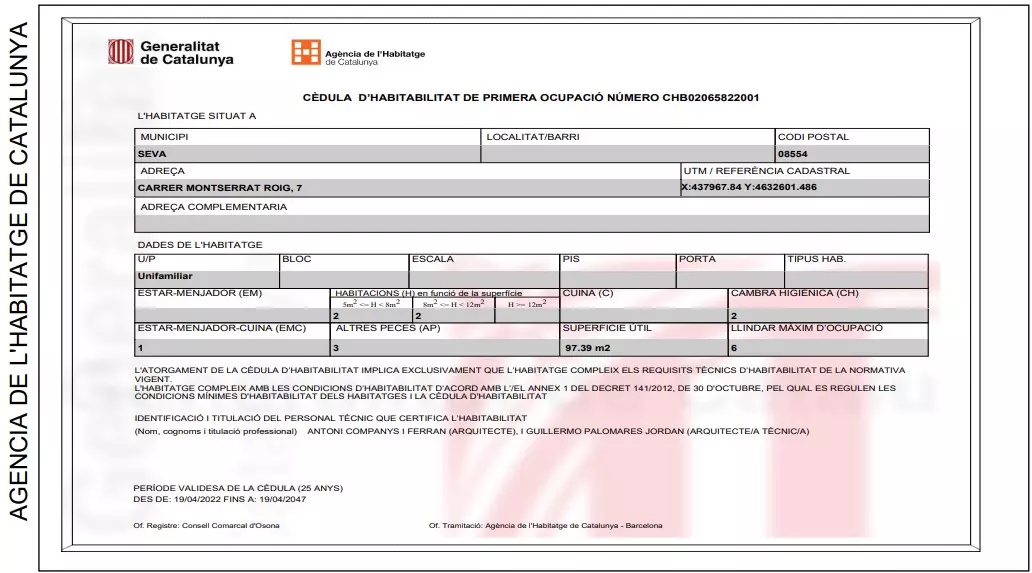The image size is (1032, 573).
Task: Click the empty Porta field
Action: point(729,276)
